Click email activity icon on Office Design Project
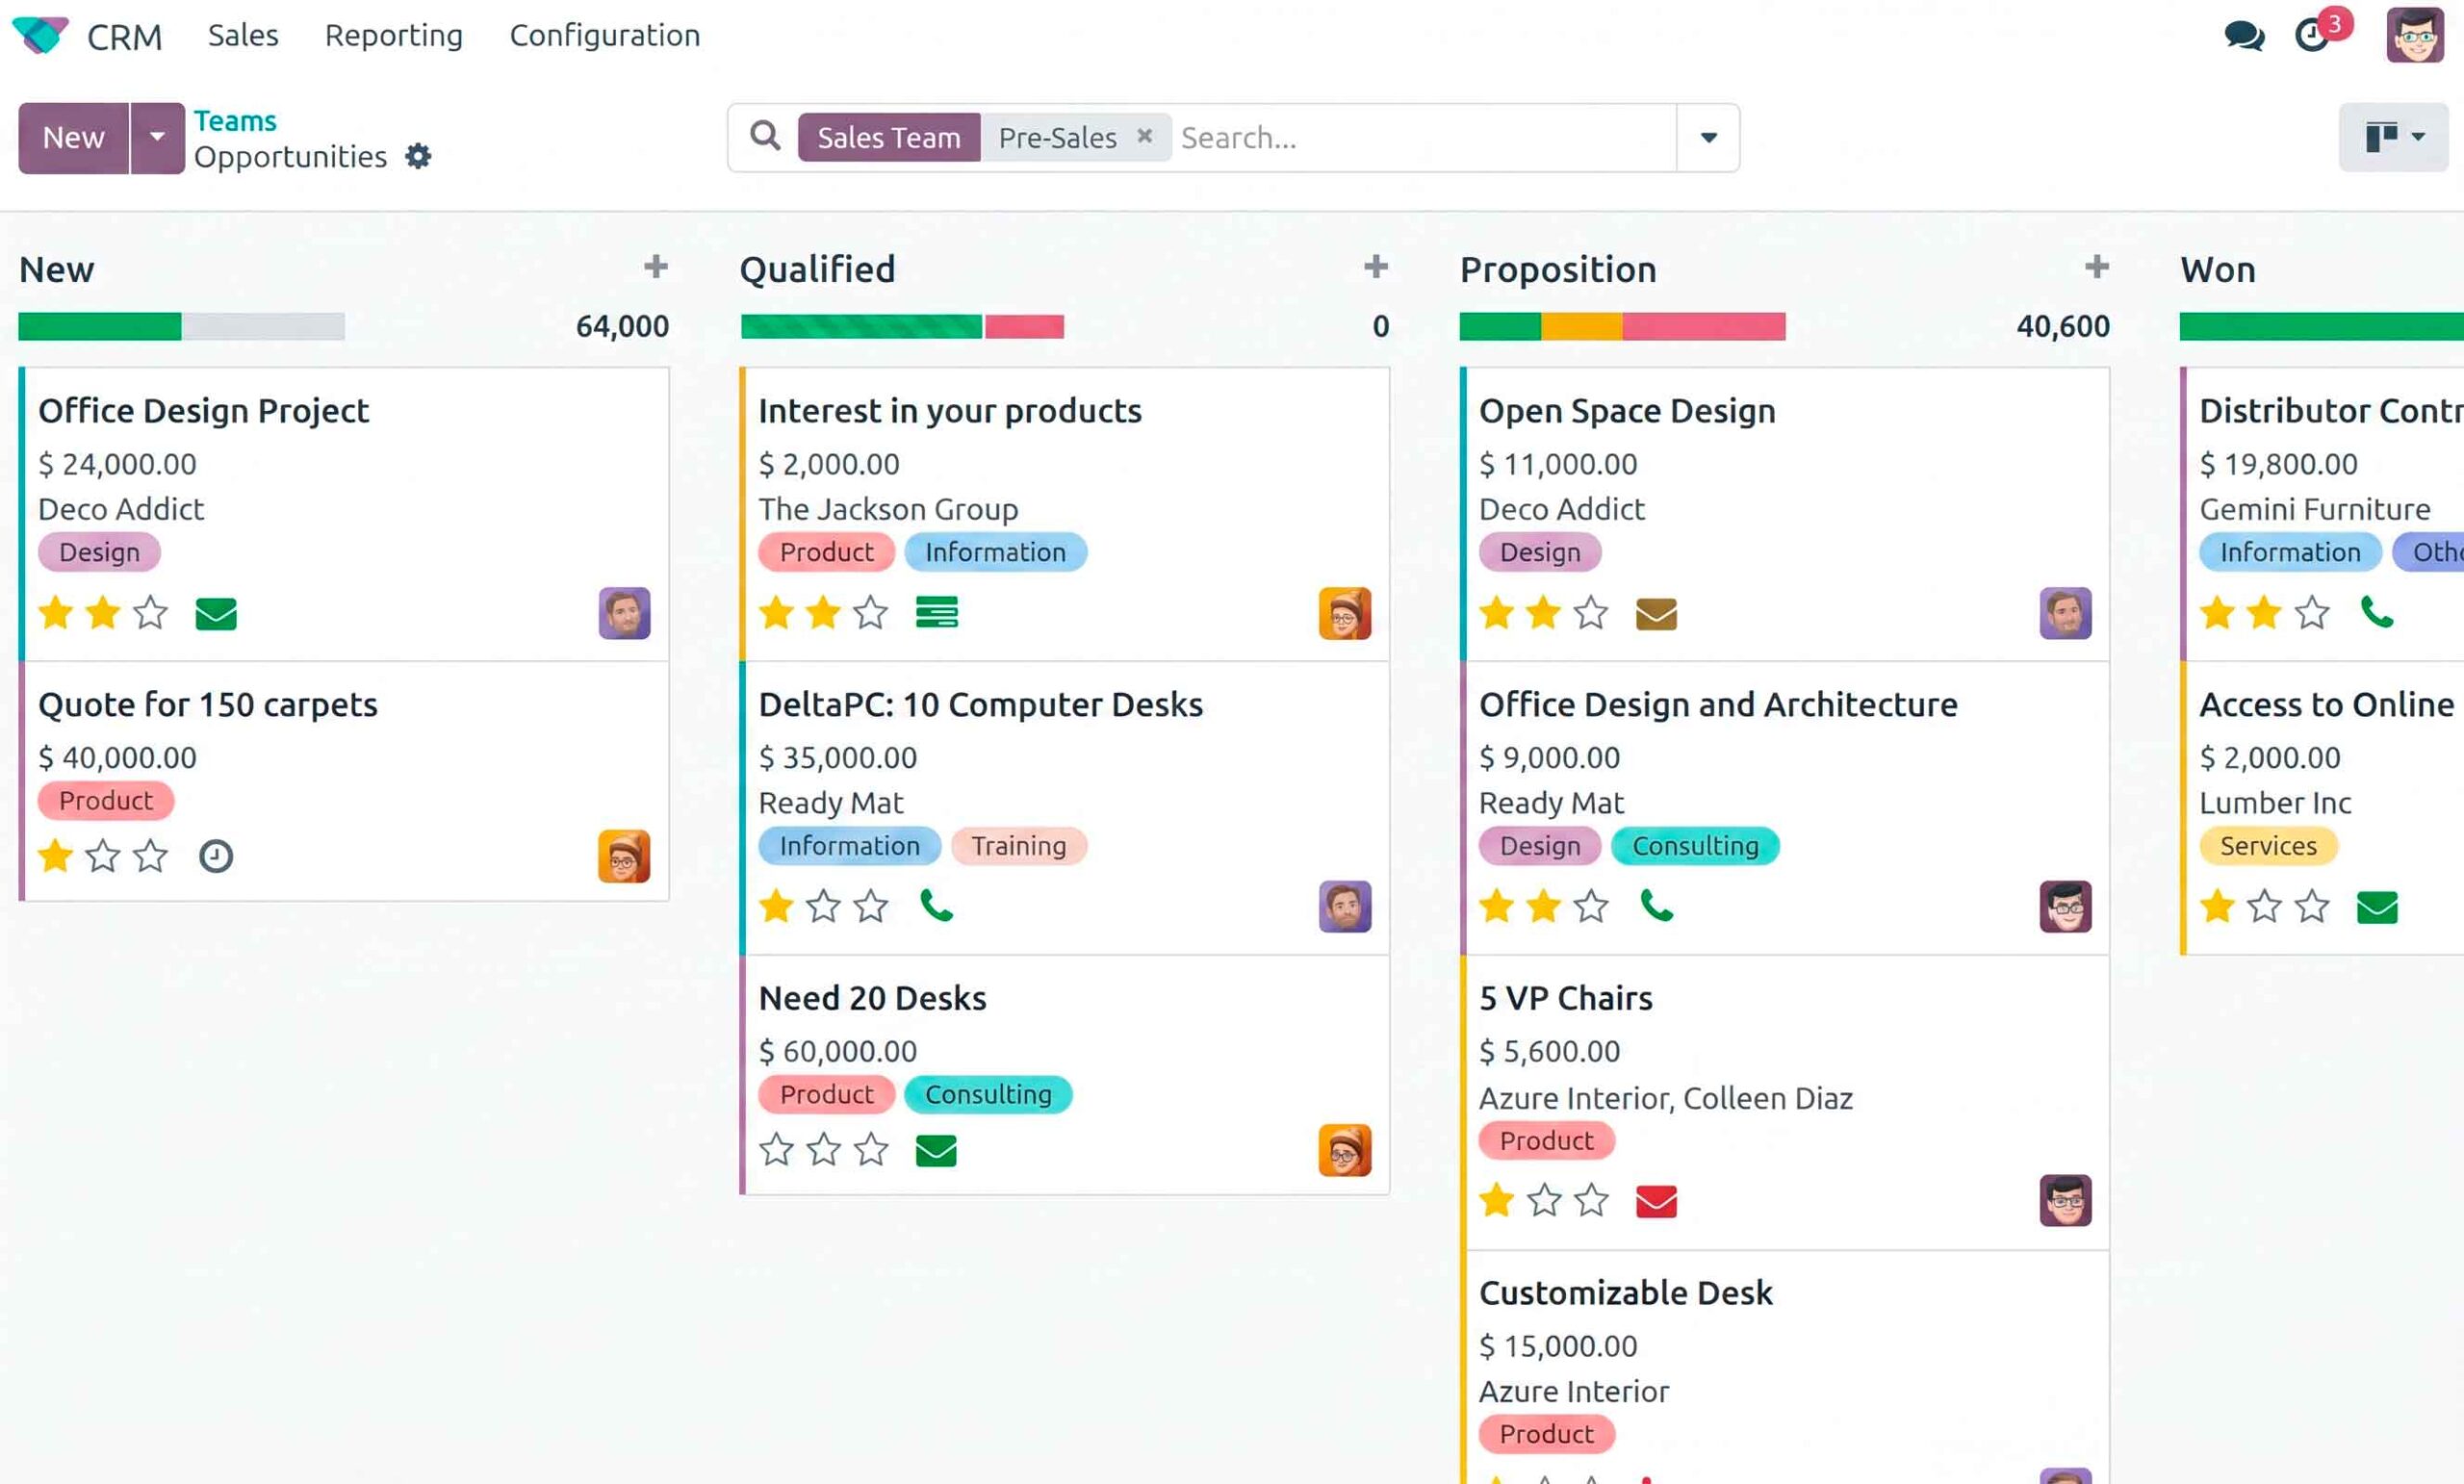 pyautogui.click(x=216, y=613)
